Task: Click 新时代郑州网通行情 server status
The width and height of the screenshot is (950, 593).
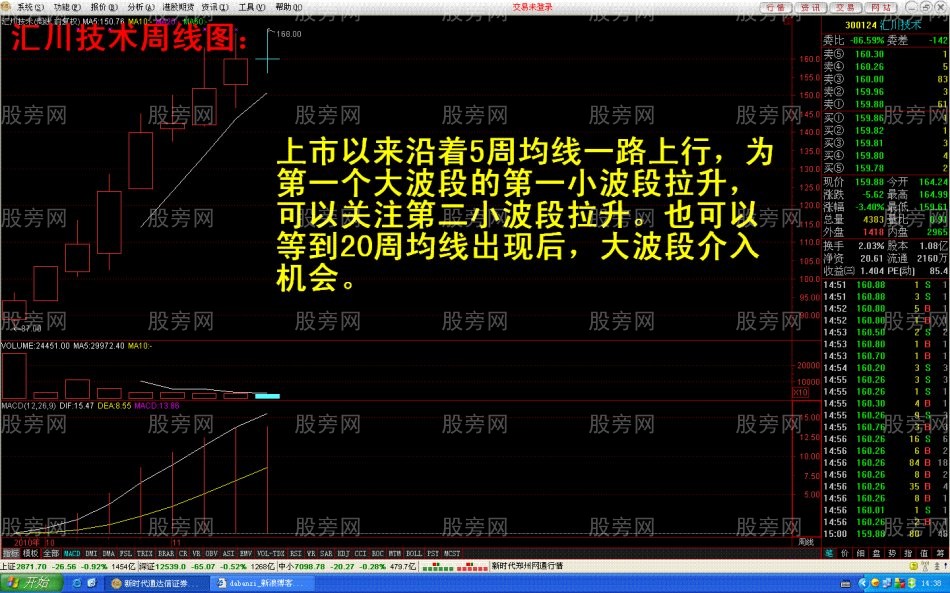Action: pyautogui.click(x=527, y=566)
